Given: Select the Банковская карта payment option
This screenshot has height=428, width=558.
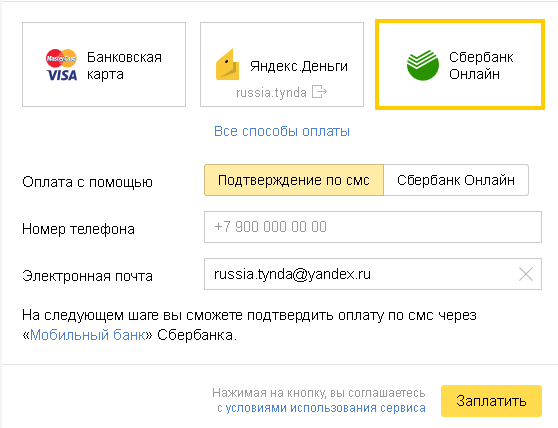Looking at the screenshot, I should tap(104, 64).
